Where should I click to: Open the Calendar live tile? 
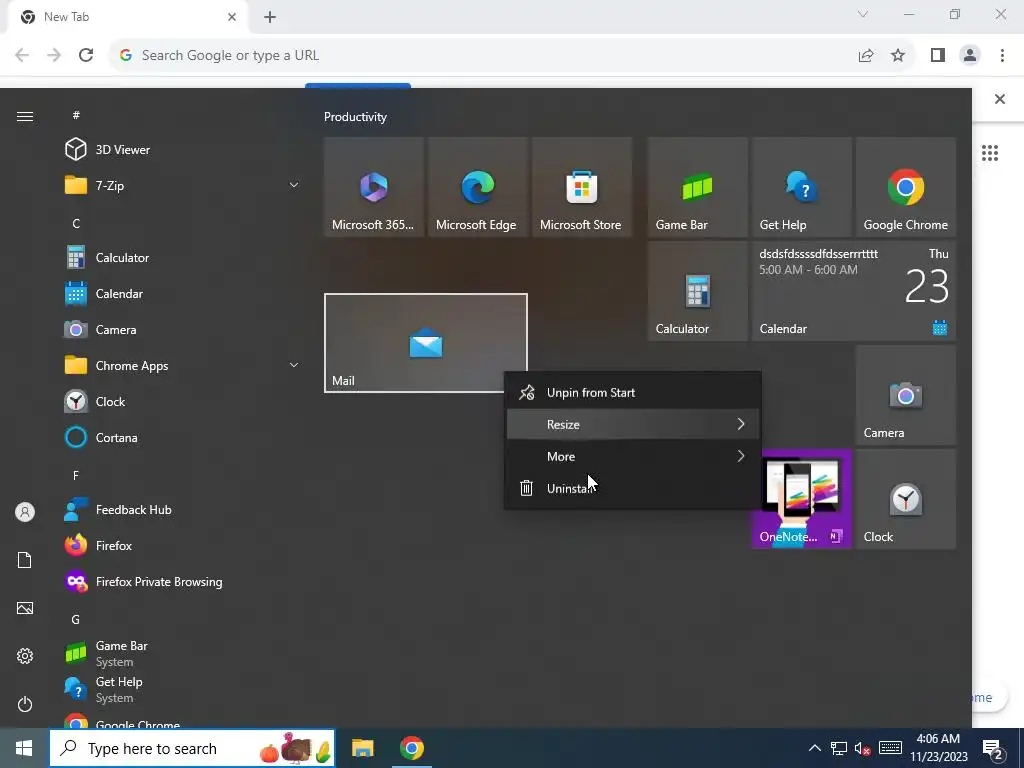(x=854, y=291)
